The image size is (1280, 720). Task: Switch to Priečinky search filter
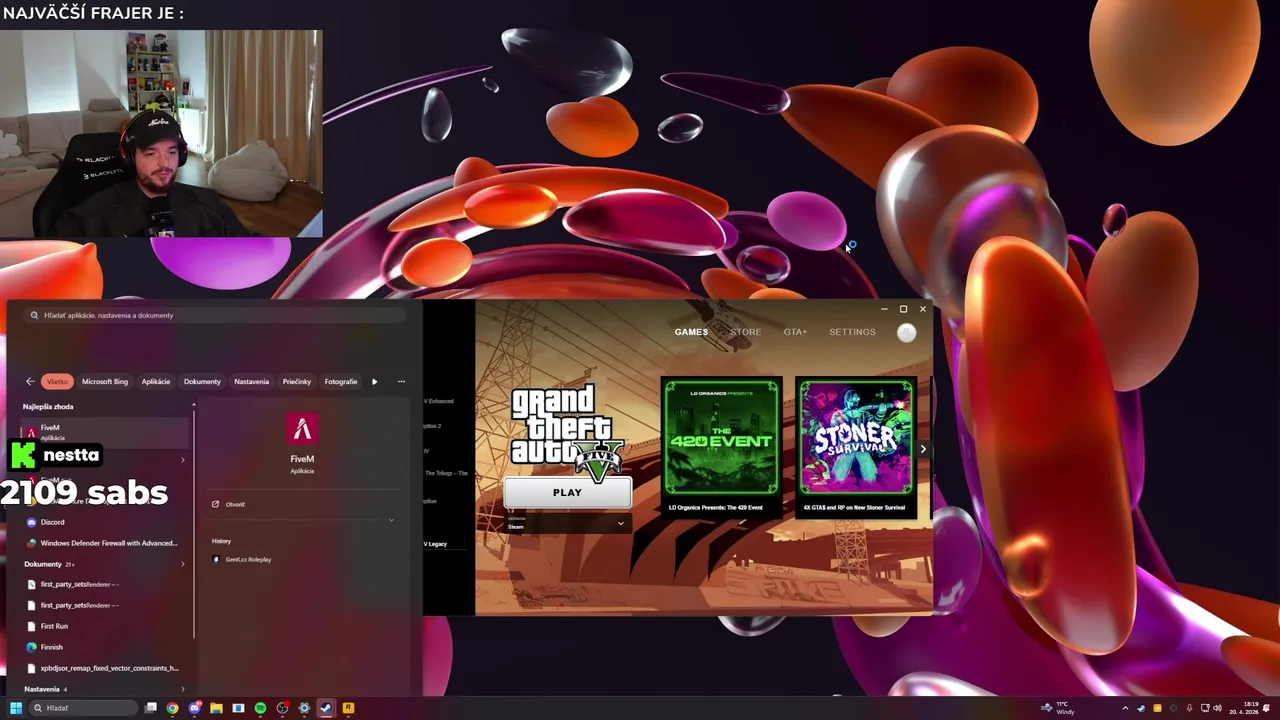pos(297,381)
